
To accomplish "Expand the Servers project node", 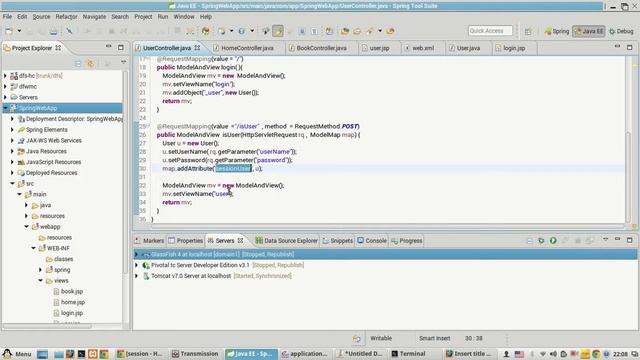I will (x=5, y=97).
